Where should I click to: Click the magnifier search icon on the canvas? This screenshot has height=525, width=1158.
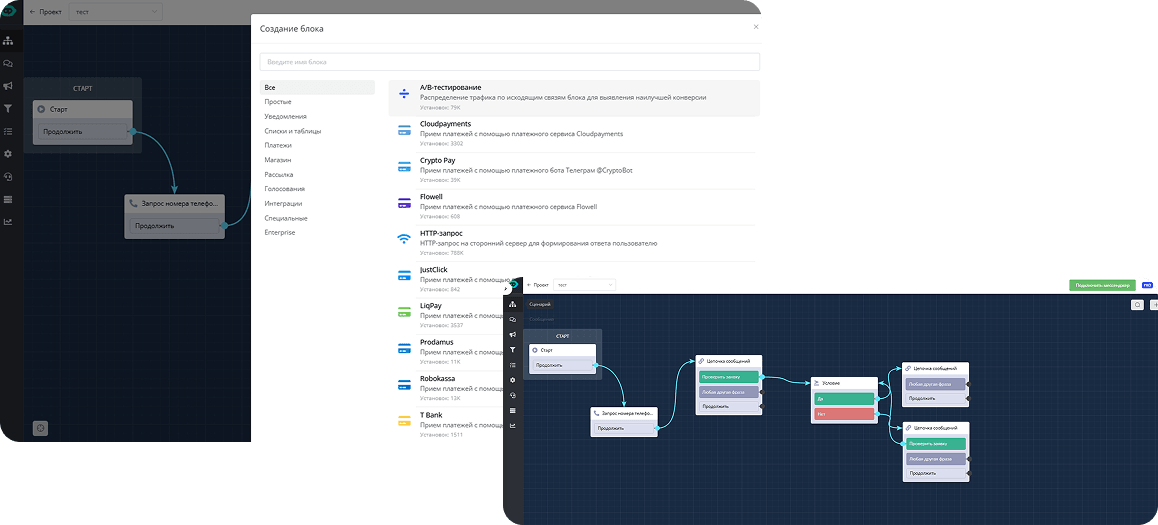coord(1137,305)
